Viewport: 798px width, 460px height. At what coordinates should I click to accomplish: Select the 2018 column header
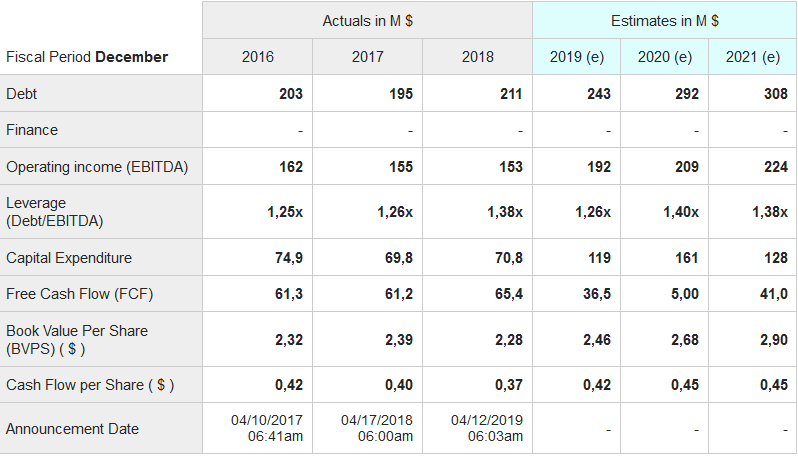pyautogui.click(x=478, y=57)
